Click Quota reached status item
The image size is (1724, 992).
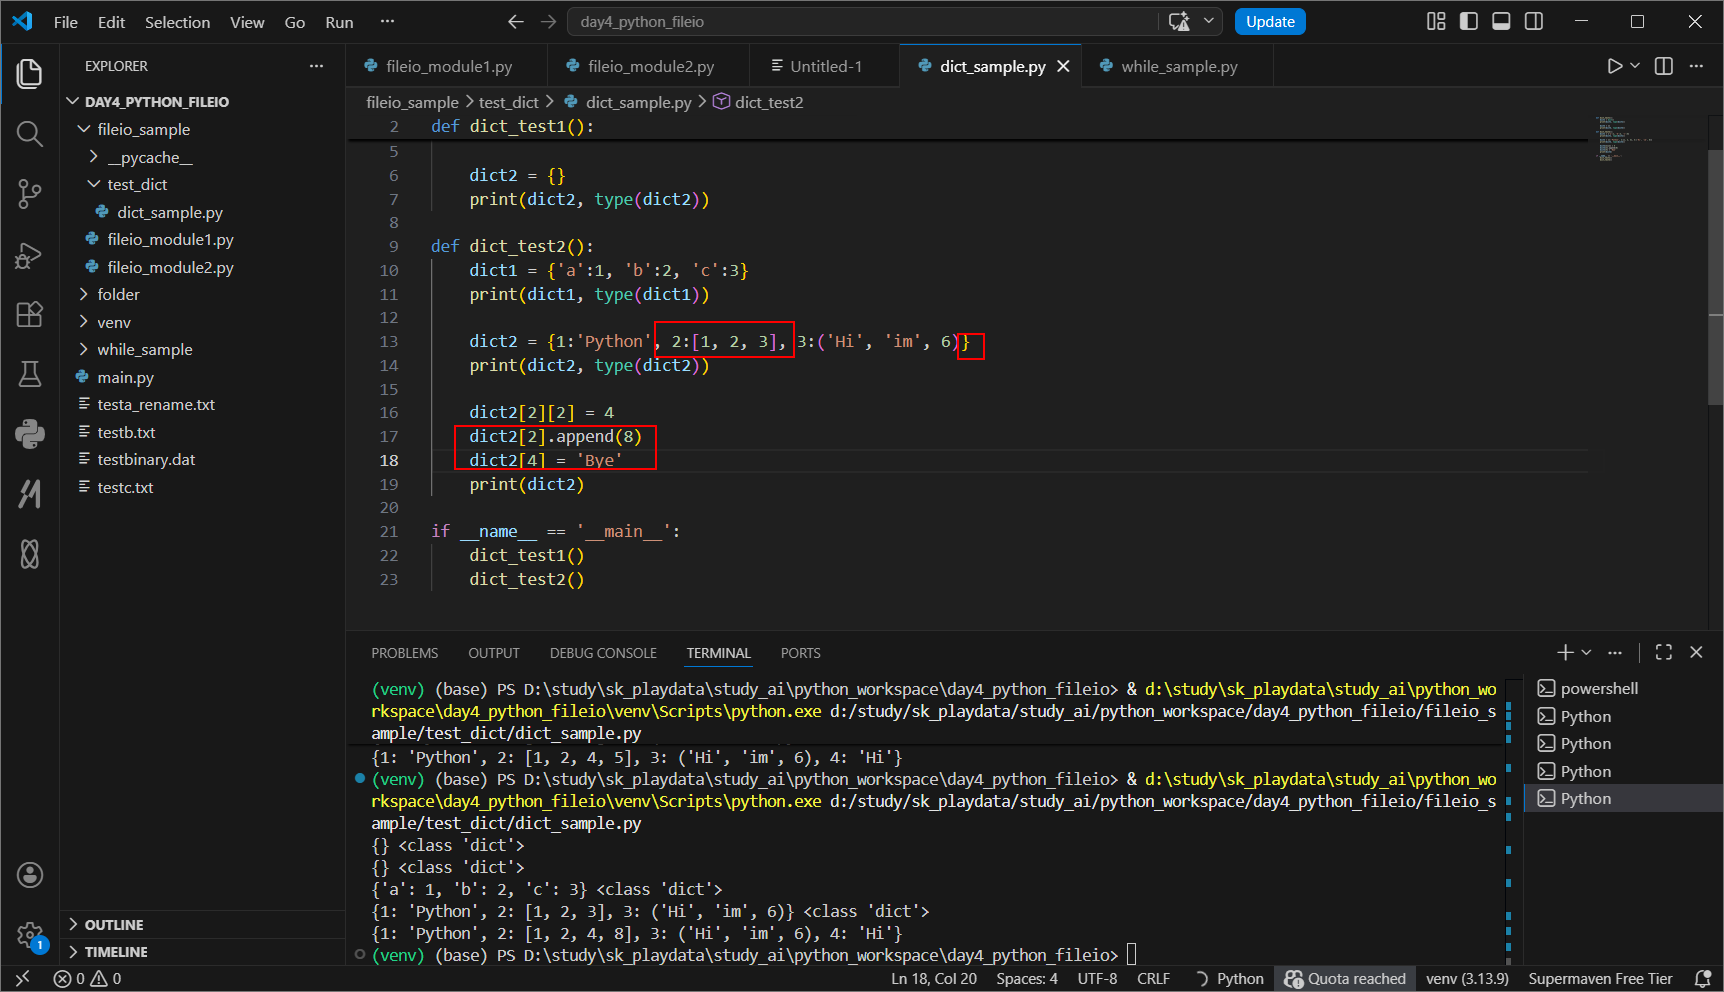[1345, 979]
